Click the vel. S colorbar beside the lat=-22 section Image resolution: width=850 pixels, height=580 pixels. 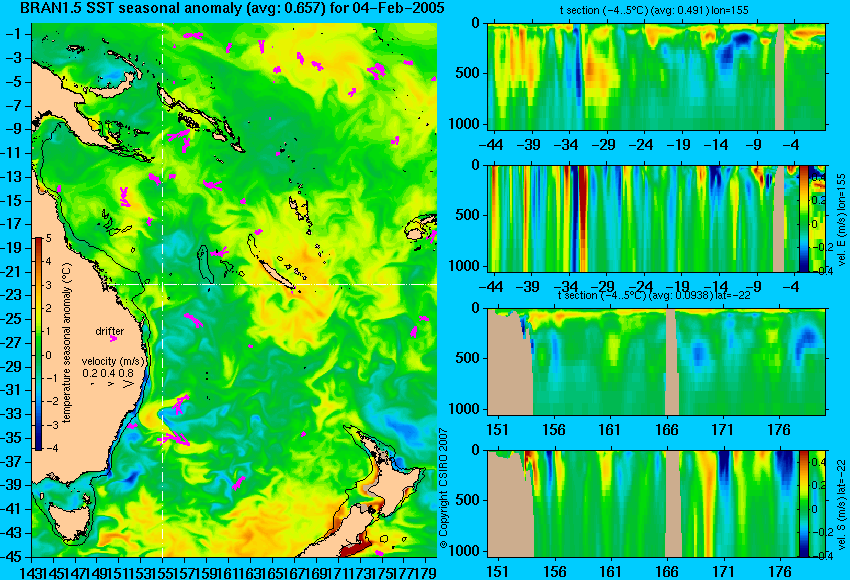coord(804,503)
